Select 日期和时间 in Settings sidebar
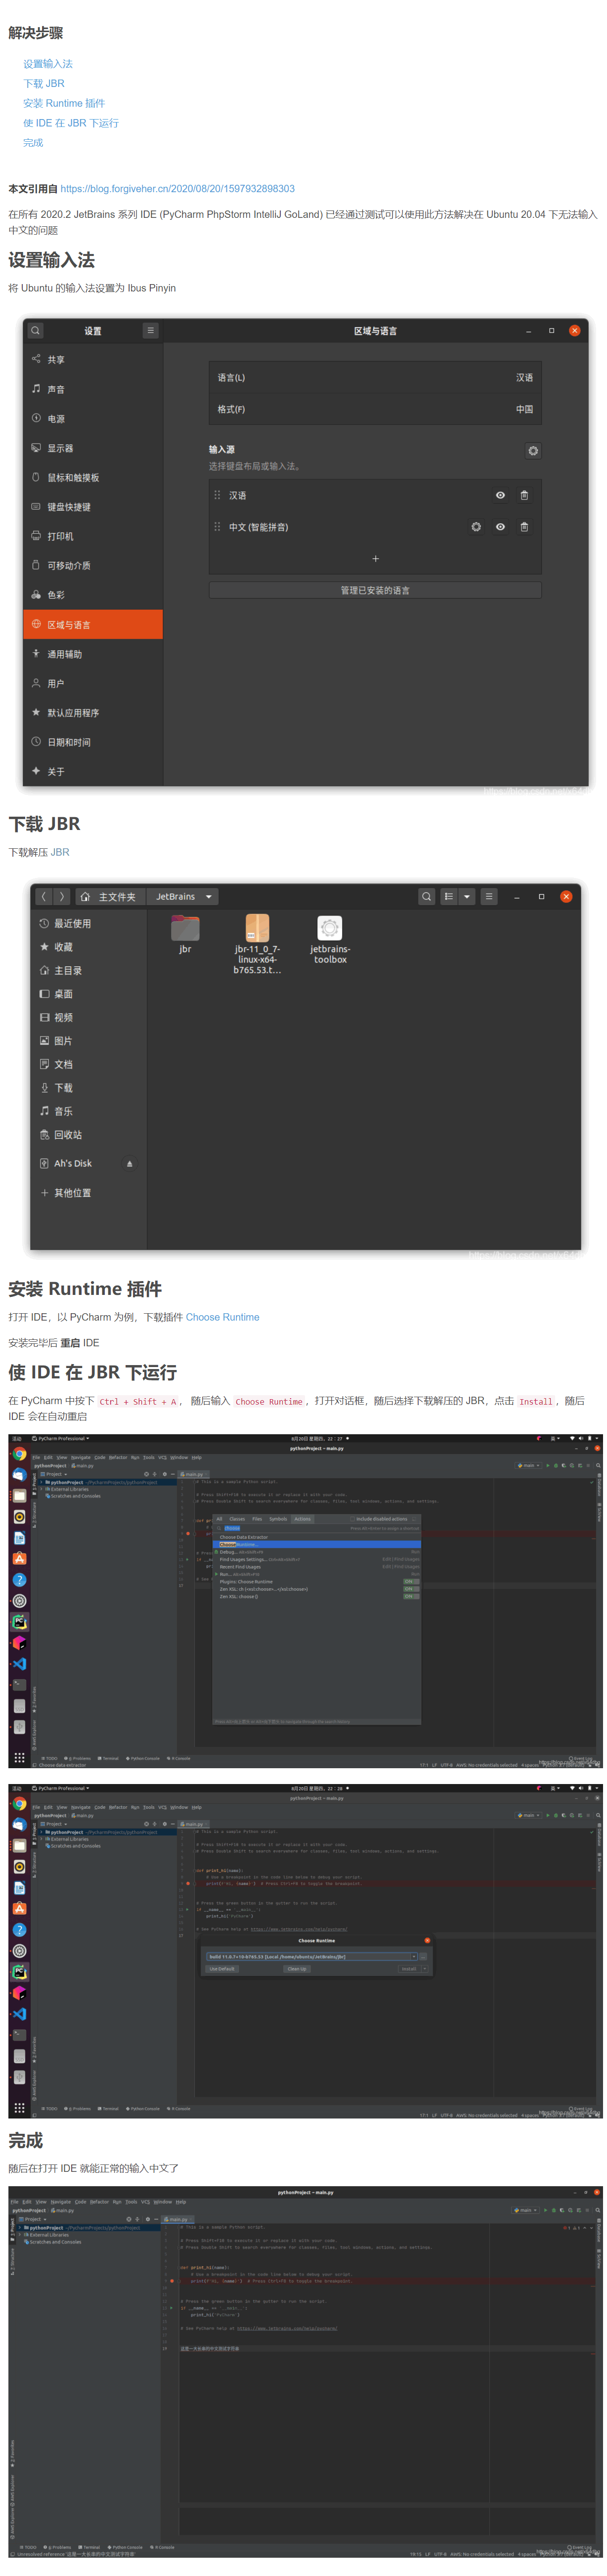 tap(93, 743)
